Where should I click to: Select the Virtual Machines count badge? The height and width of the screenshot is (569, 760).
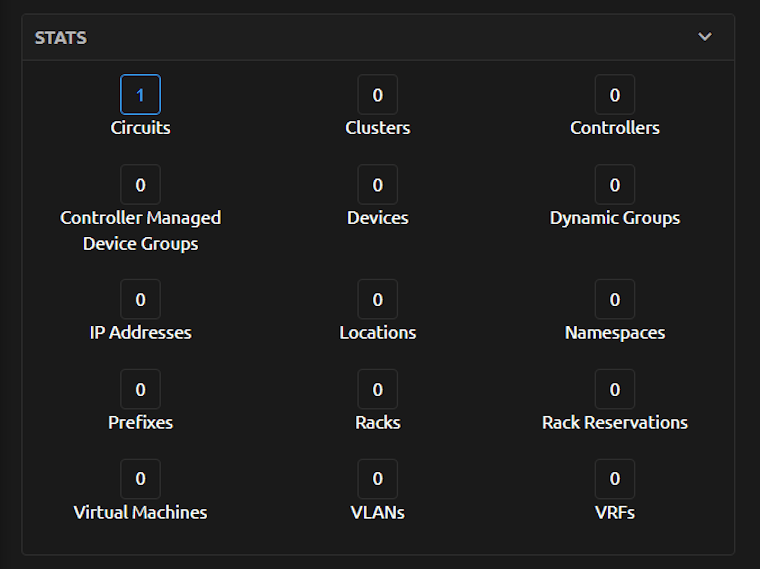point(140,479)
